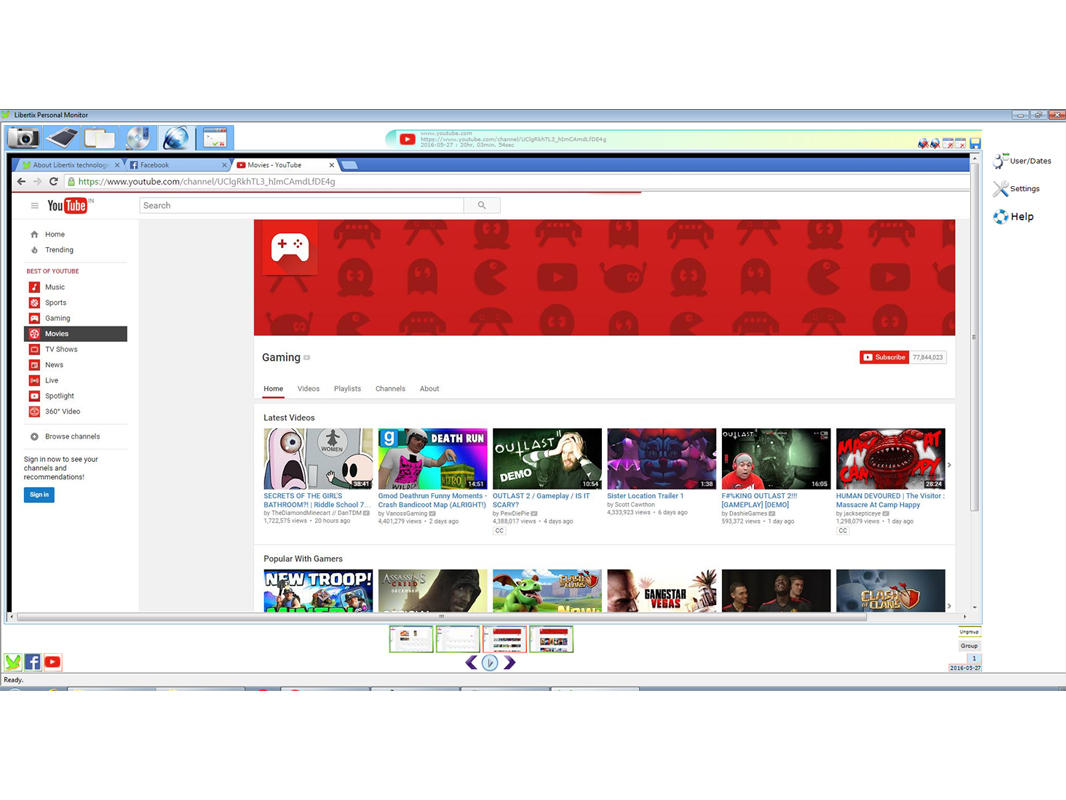Click the red Subscribe button

(884, 358)
